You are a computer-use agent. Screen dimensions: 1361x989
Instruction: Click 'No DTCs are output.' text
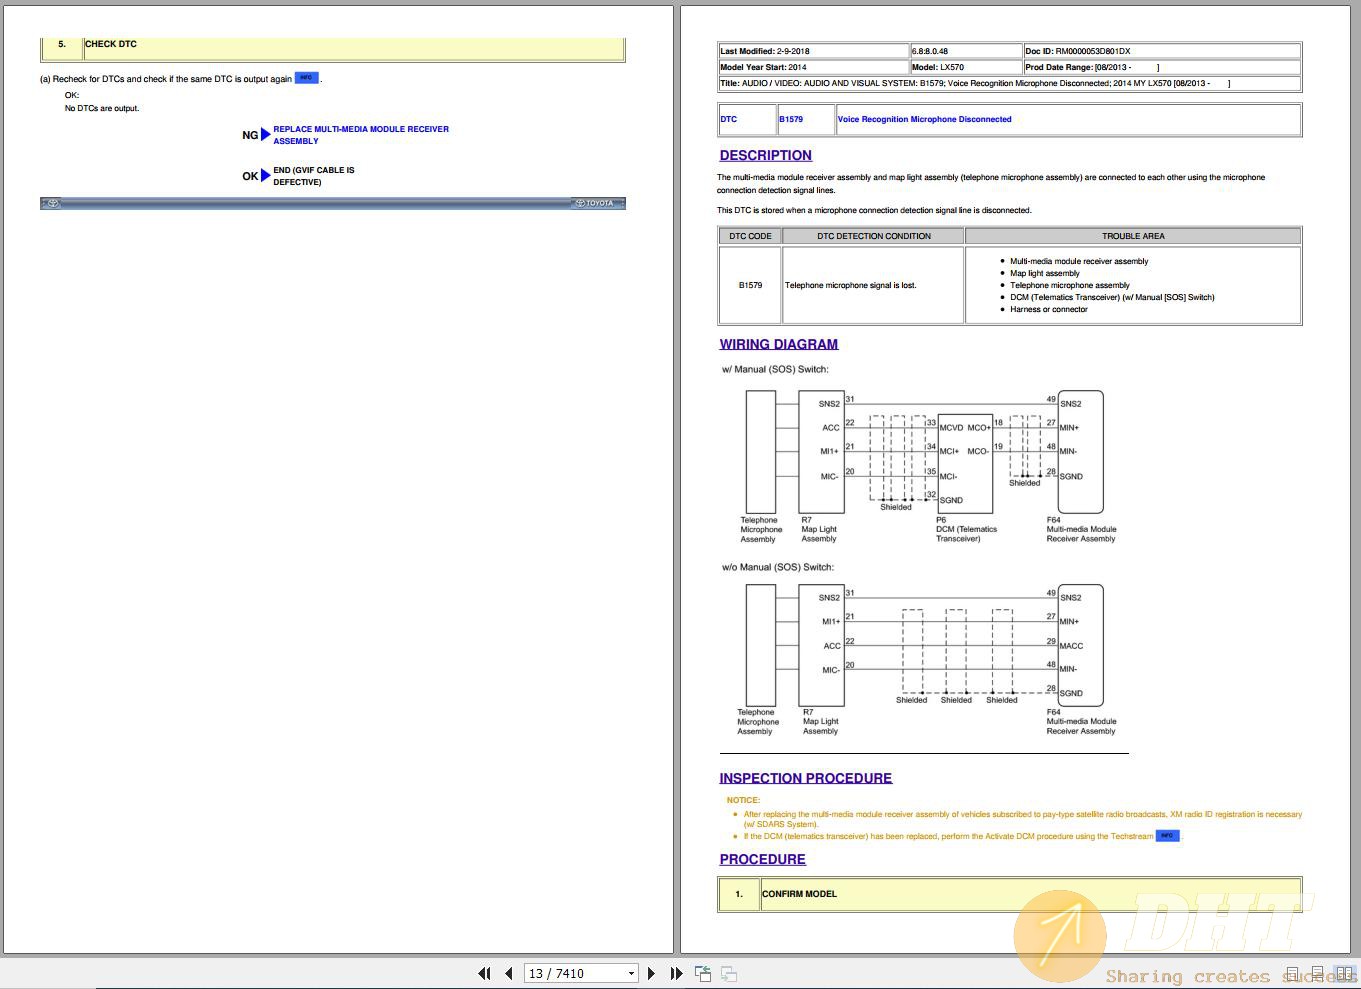(102, 108)
